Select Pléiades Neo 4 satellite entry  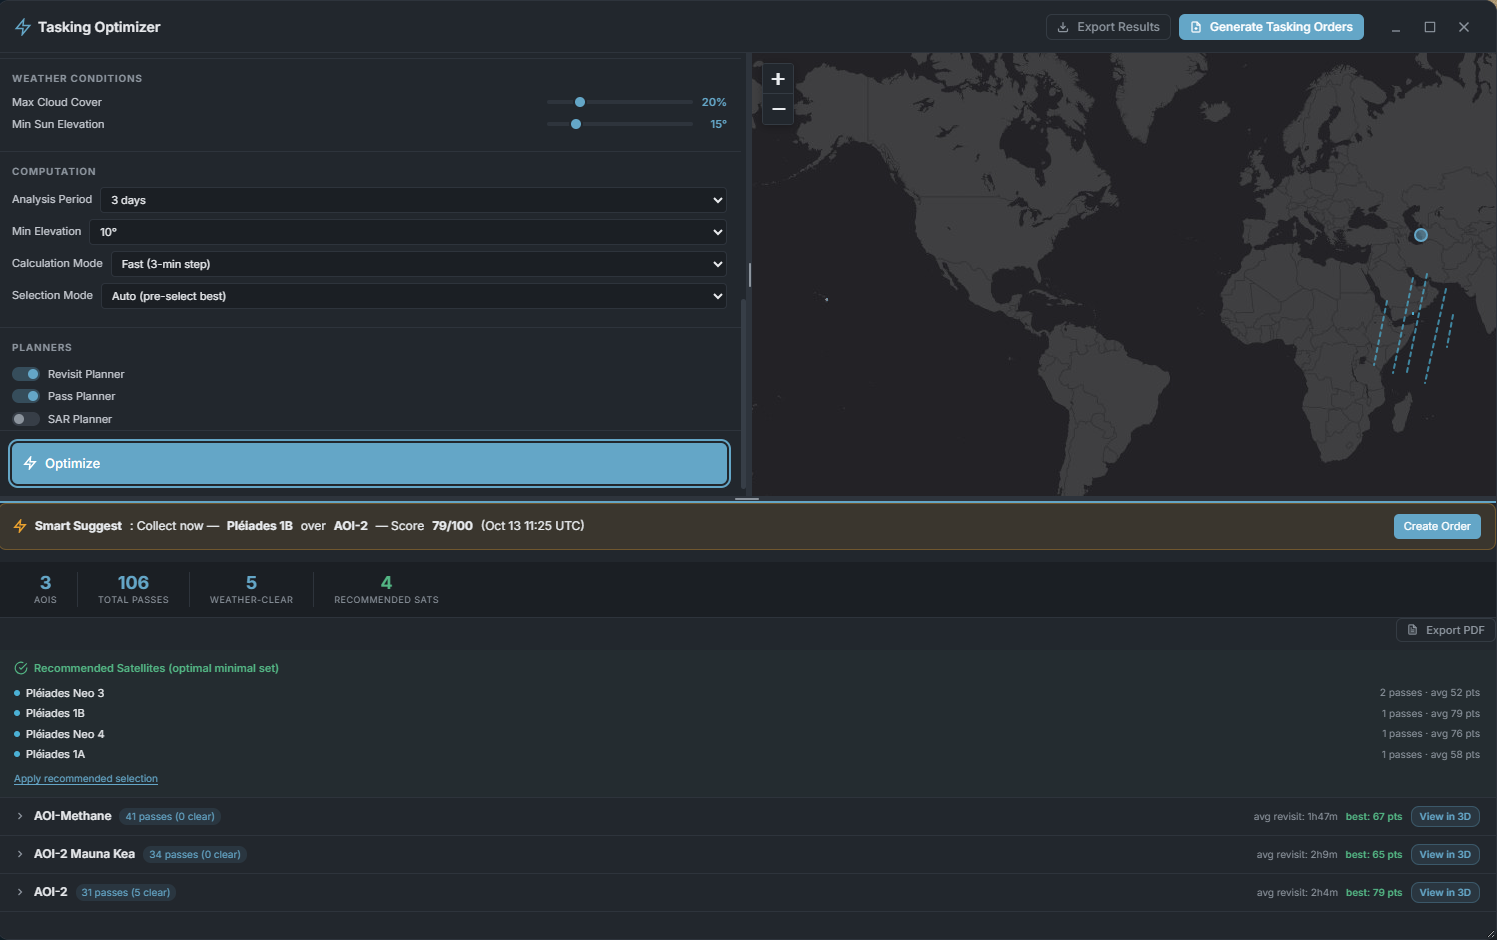pos(65,734)
